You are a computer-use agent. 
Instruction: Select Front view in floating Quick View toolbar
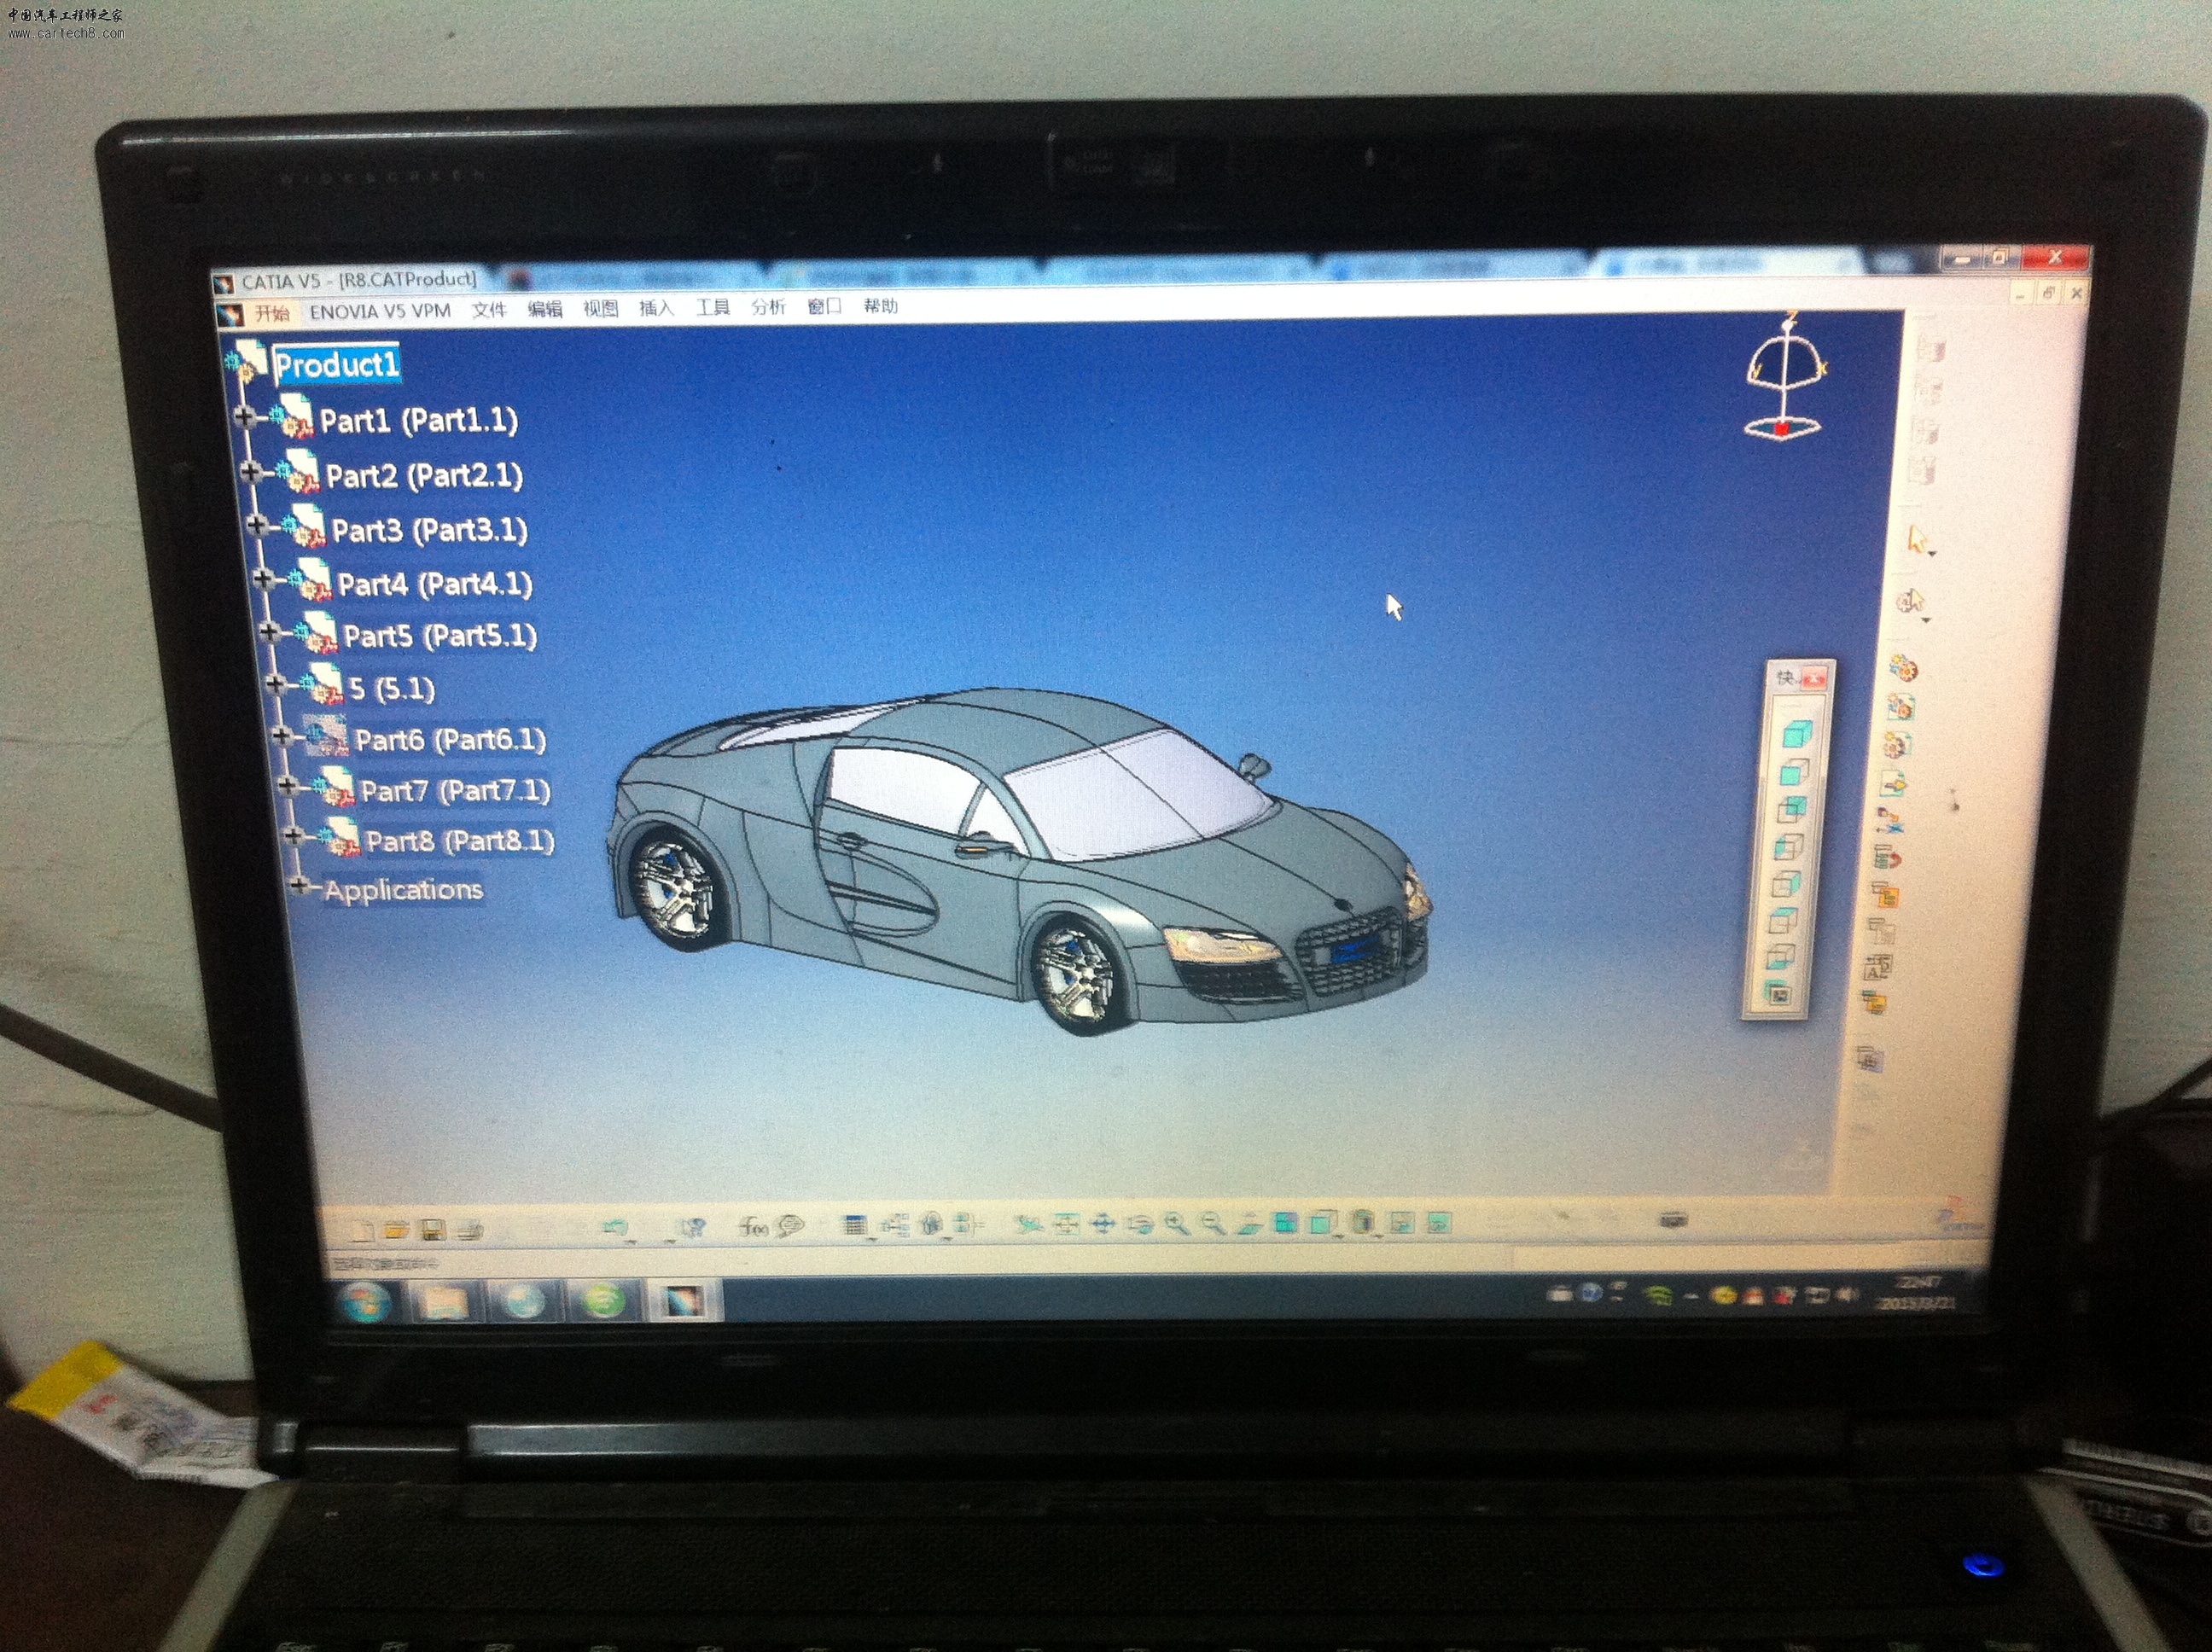[x=1794, y=773]
